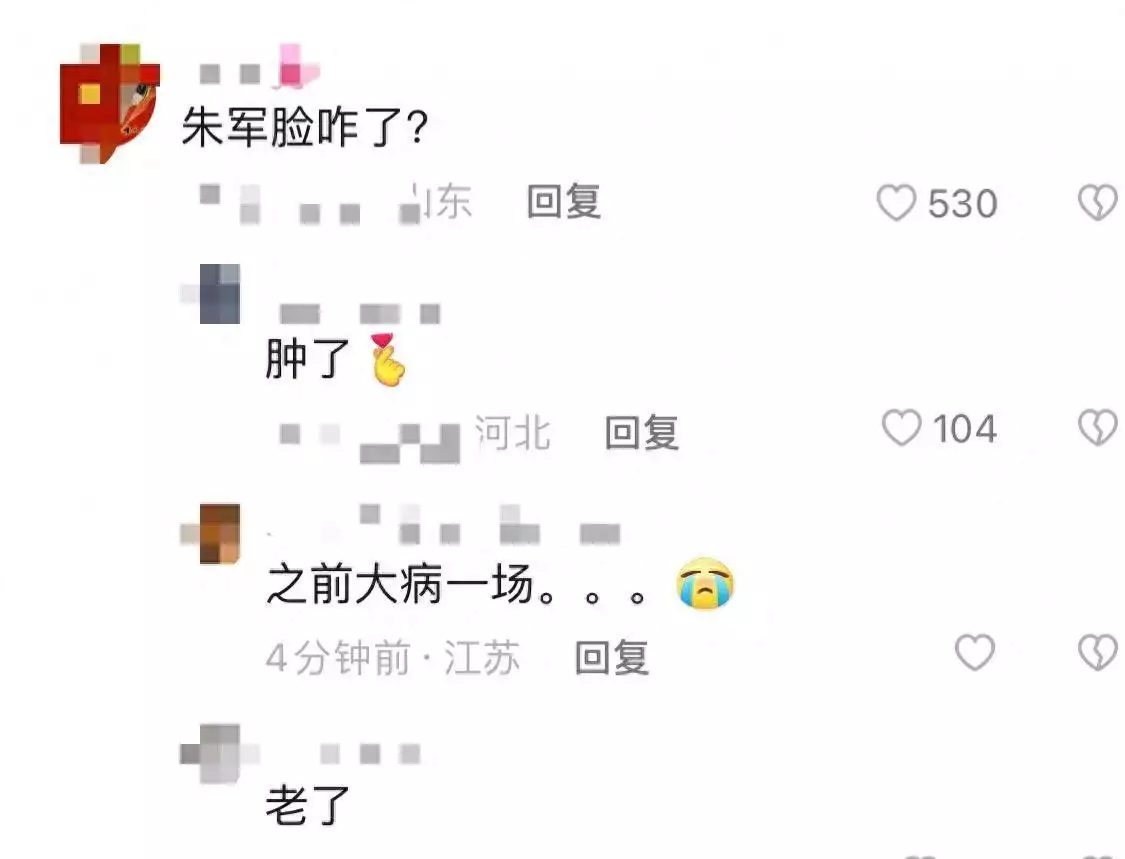Image resolution: width=1125 pixels, height=859 pixels.
Task: Click 回复 under the 肿了 comment
Action: point(641,432)
